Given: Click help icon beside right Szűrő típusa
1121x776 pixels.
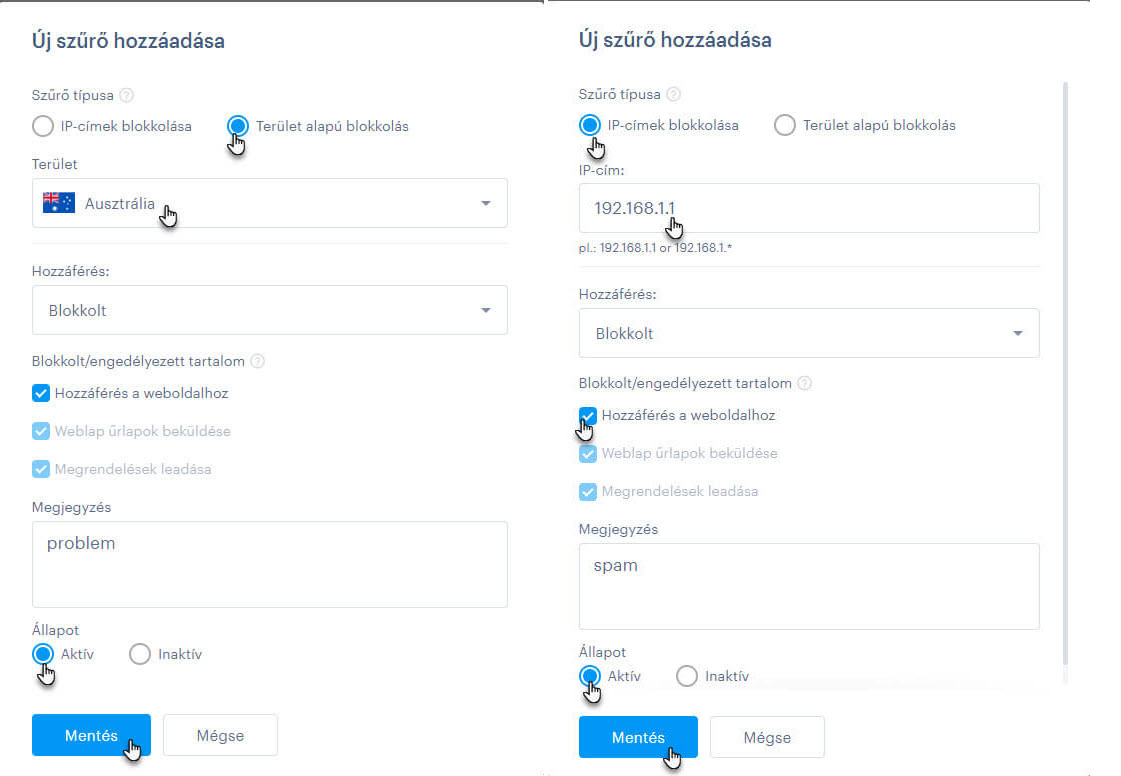Looking at the screenshot, I should [673, 94].
